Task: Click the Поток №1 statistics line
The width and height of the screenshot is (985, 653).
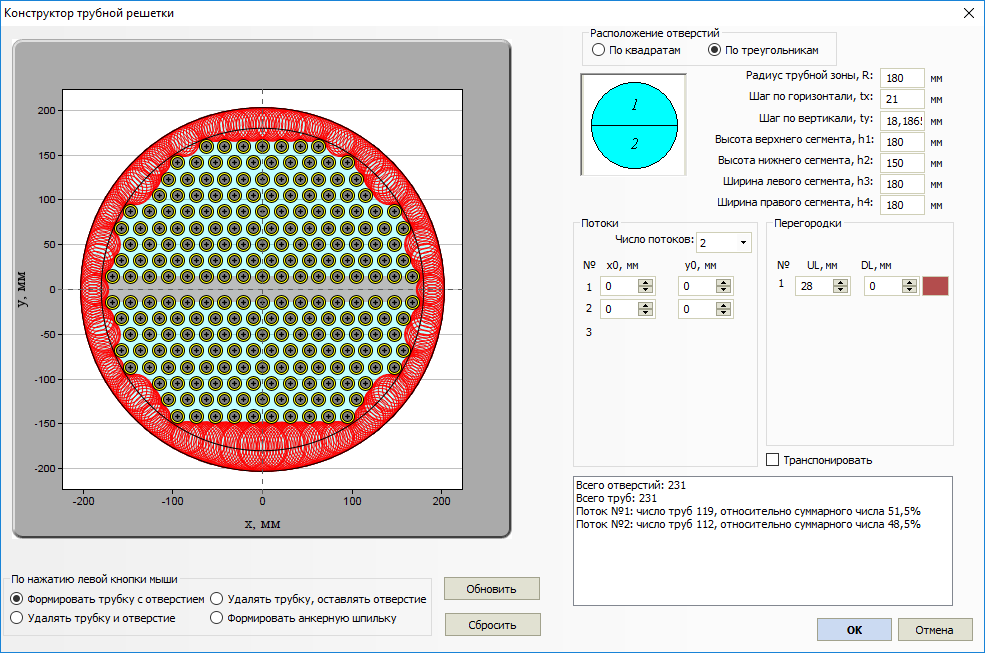Action: click(748, 511)
